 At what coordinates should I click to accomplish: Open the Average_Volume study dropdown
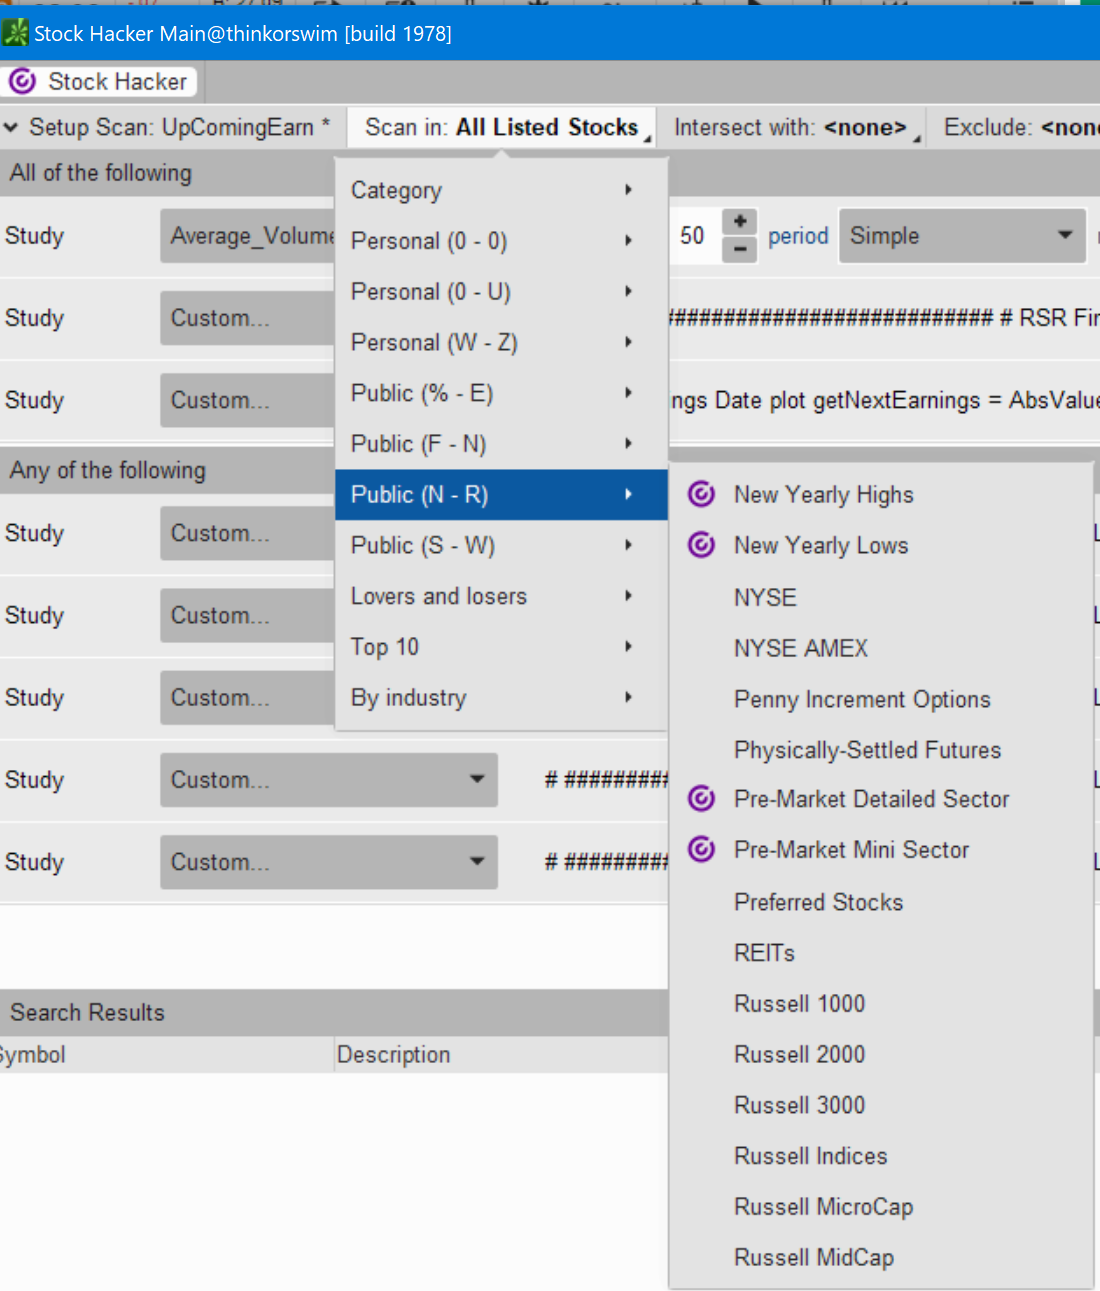tap(248, 236)
